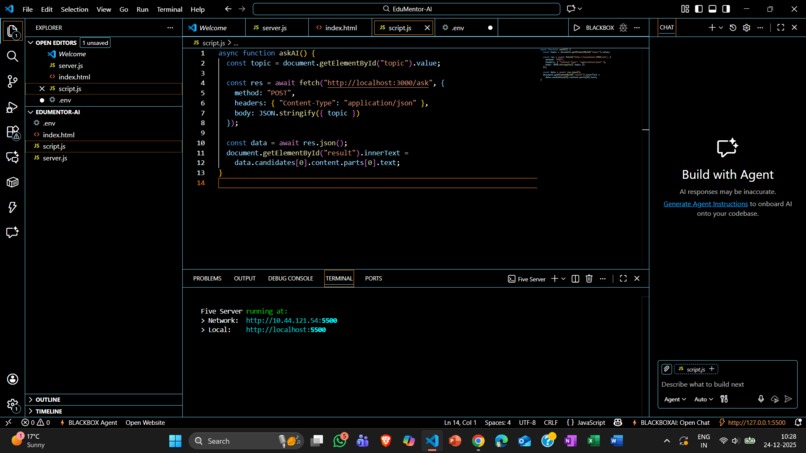Click the EduMentor-AI command center search box
806x453 pixels.
click(406, 9)
